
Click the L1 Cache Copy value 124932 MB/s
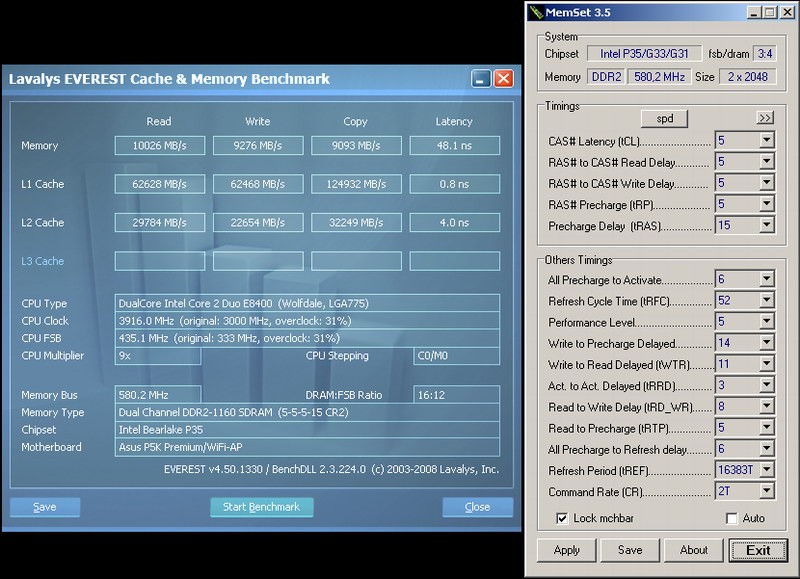(x=356, y=184)
